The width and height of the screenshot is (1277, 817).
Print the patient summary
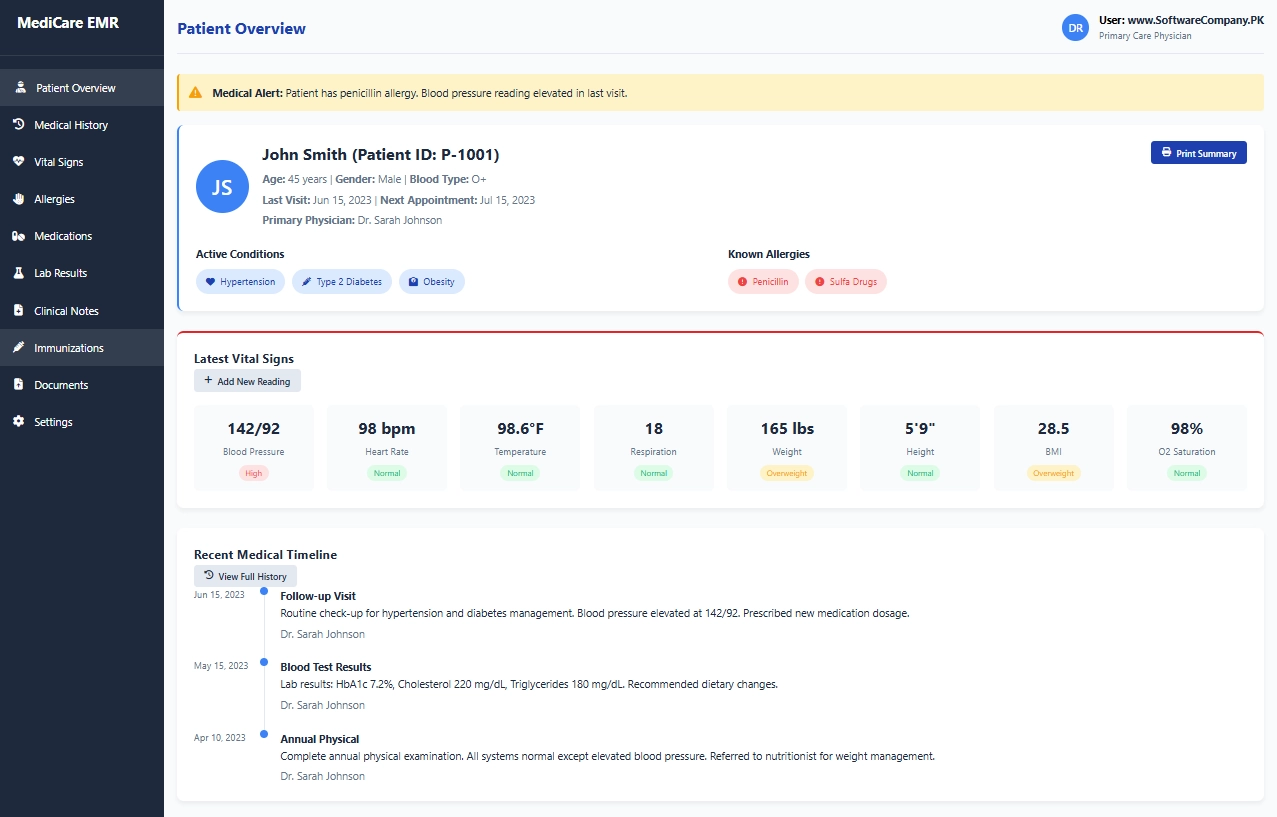tap(1198, 153)
